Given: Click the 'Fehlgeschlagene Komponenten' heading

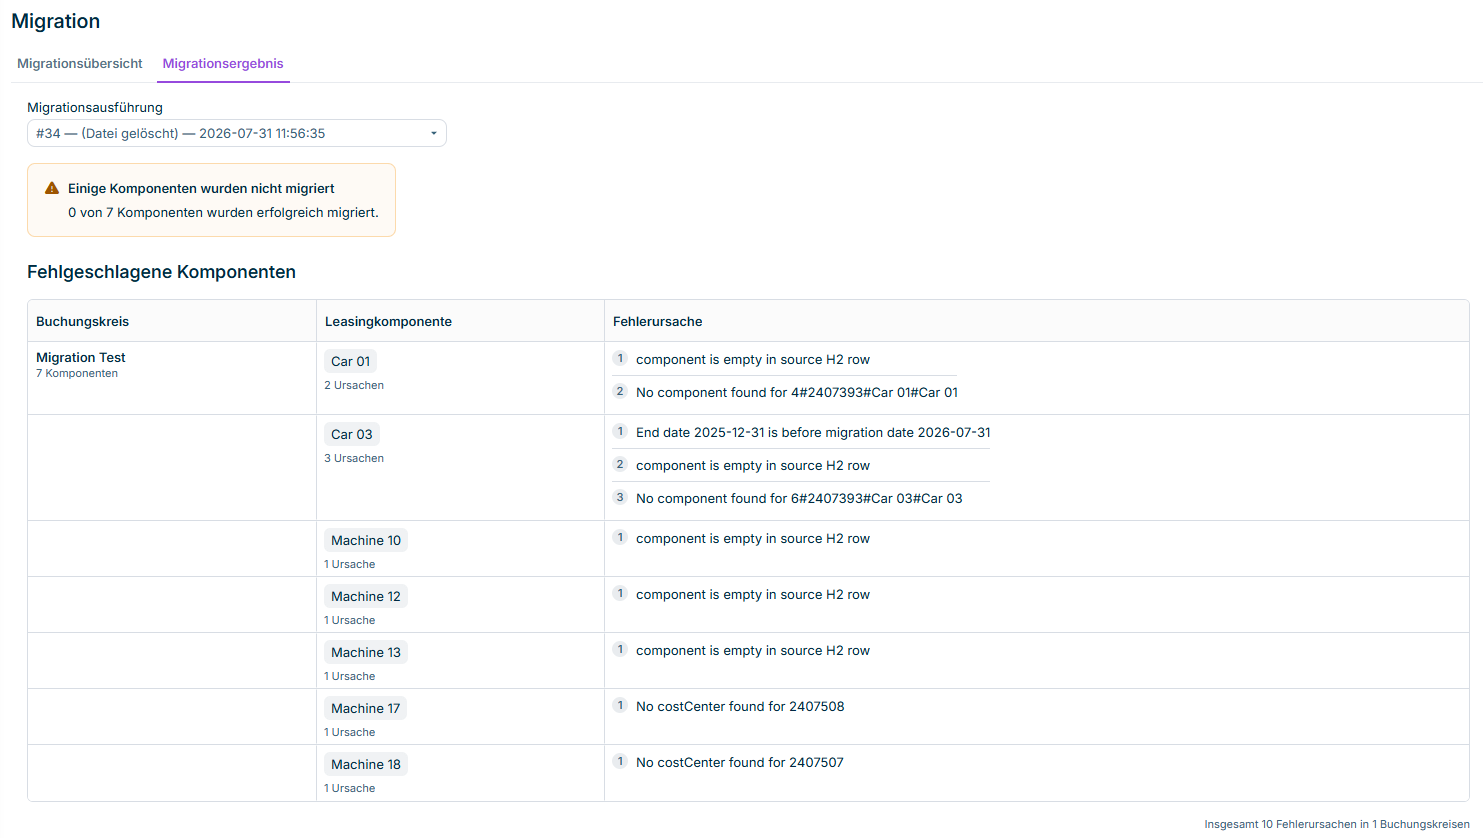Looking at the screenshot, I should (x=161, y=272).
